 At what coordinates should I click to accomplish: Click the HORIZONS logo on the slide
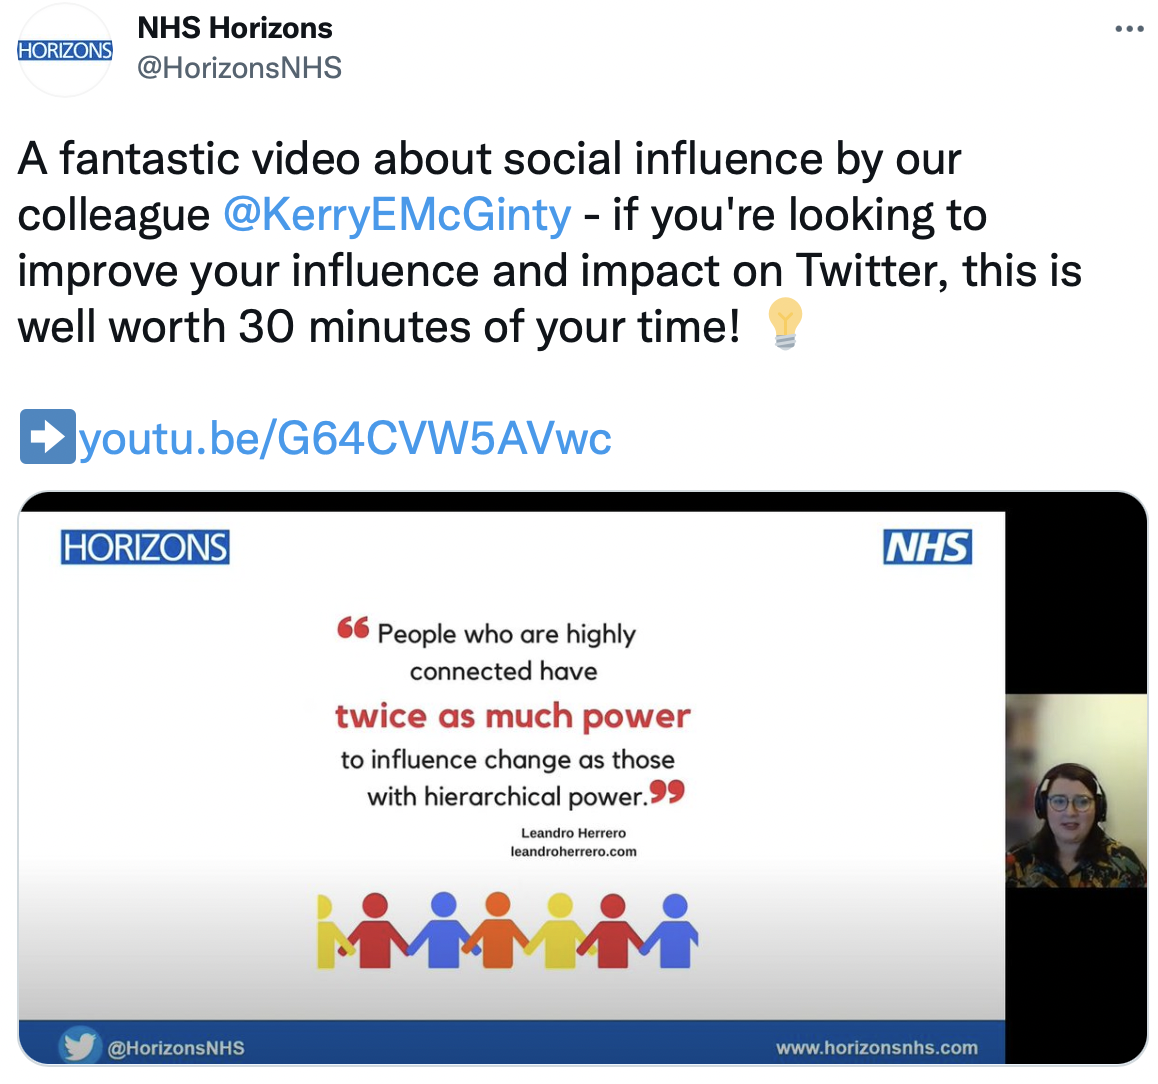(145, 548)
